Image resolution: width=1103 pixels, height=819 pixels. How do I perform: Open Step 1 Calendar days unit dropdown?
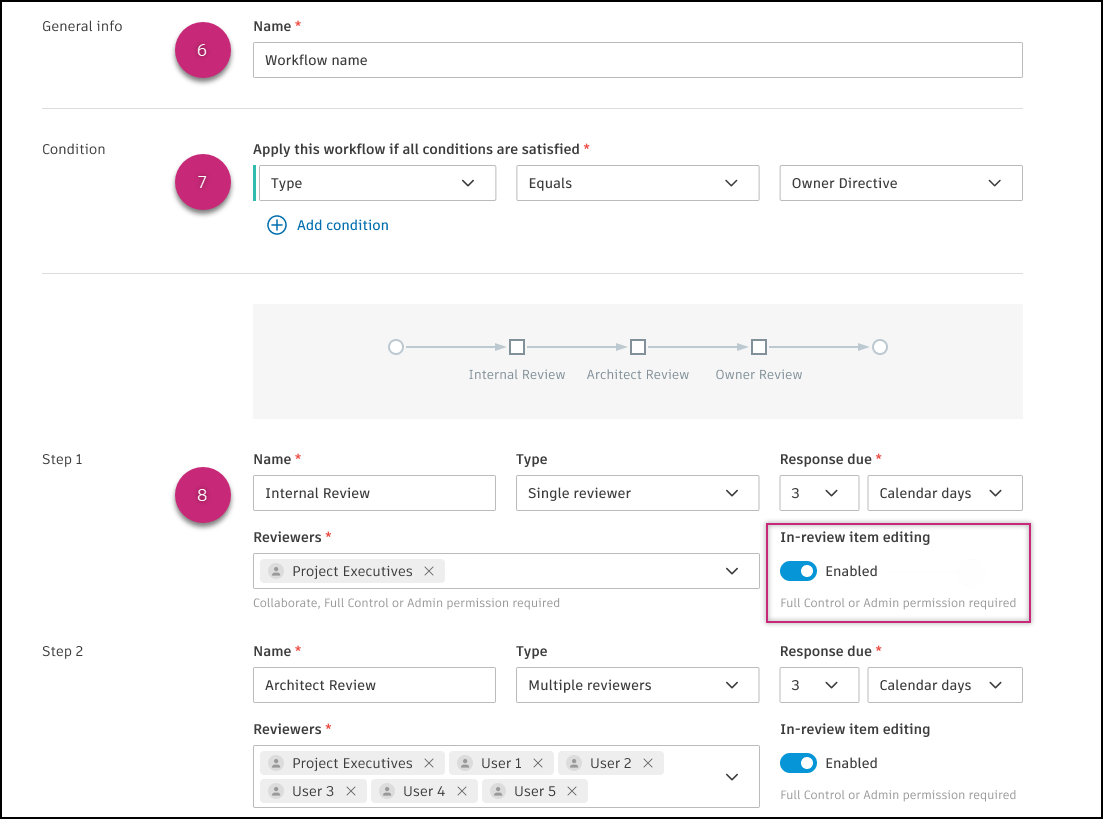point(944,493)
